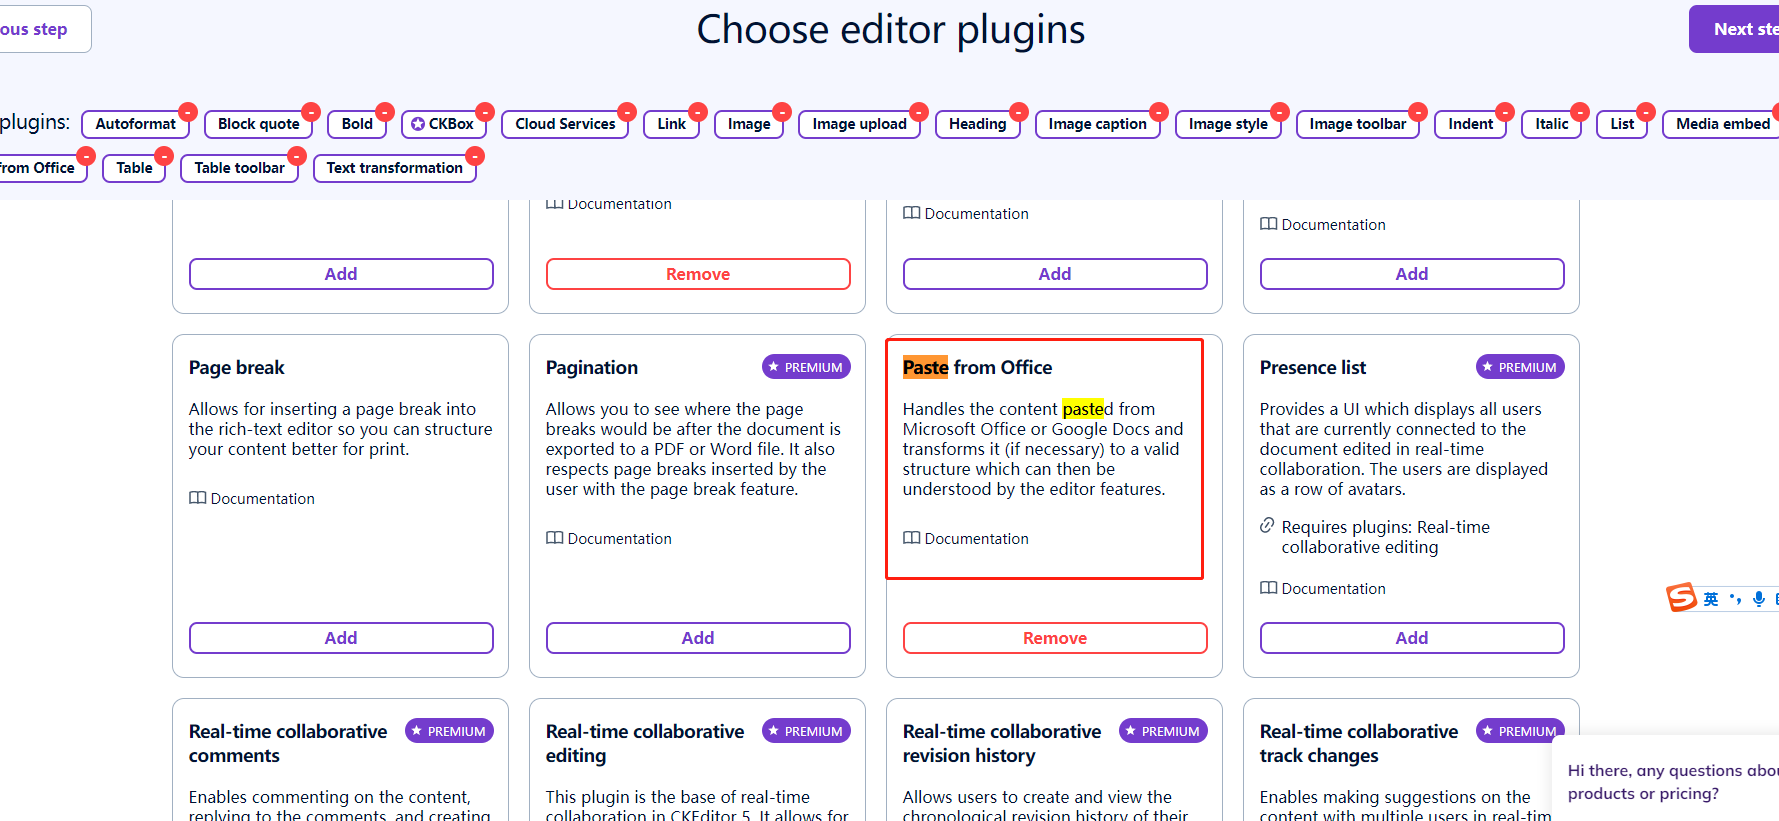Click PREMIUM badge on Real-time collaborative comments

[x=449, y=731]
